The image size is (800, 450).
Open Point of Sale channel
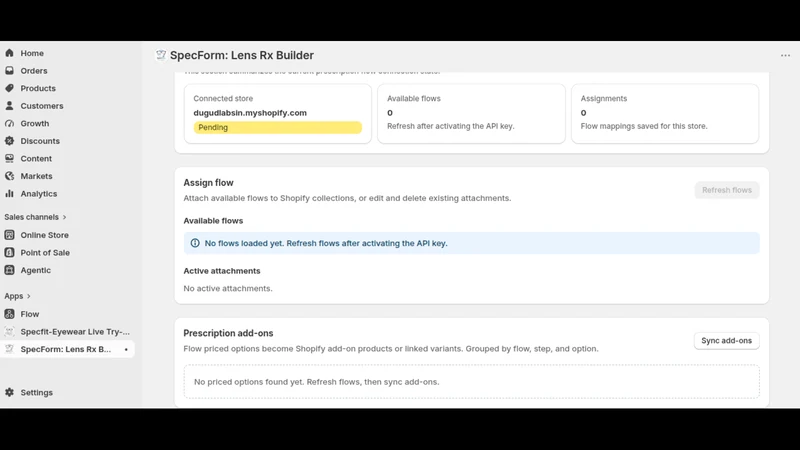tap(45, 253)
